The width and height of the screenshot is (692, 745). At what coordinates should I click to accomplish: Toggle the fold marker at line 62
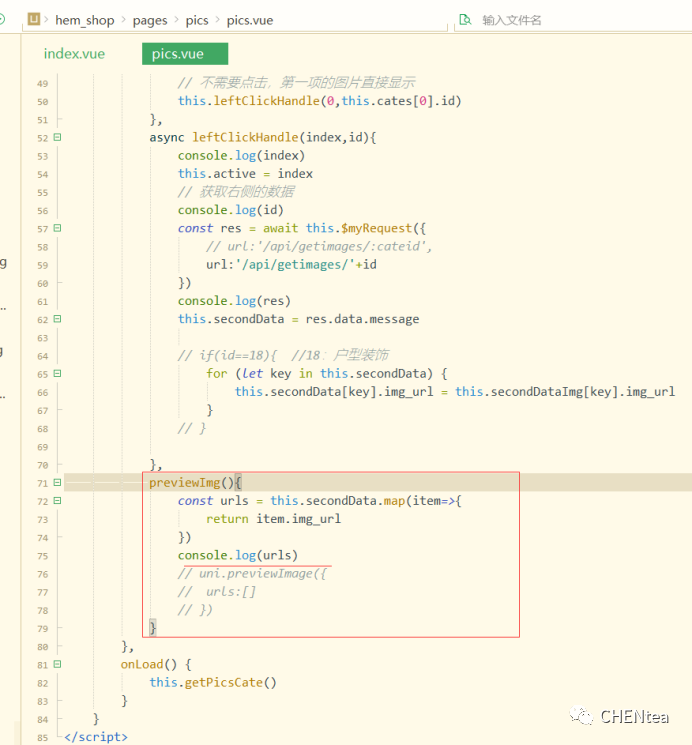point(57,319)
